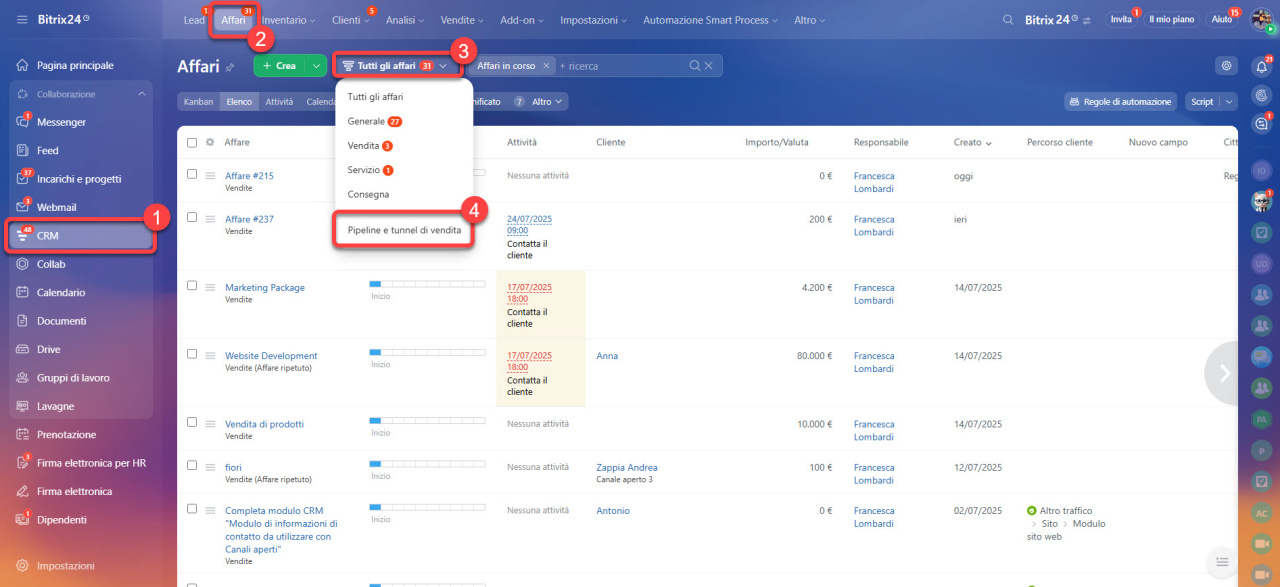Expand the Inventario top menu
This screenshot has width=1280, height=587.
coord(288,20)
